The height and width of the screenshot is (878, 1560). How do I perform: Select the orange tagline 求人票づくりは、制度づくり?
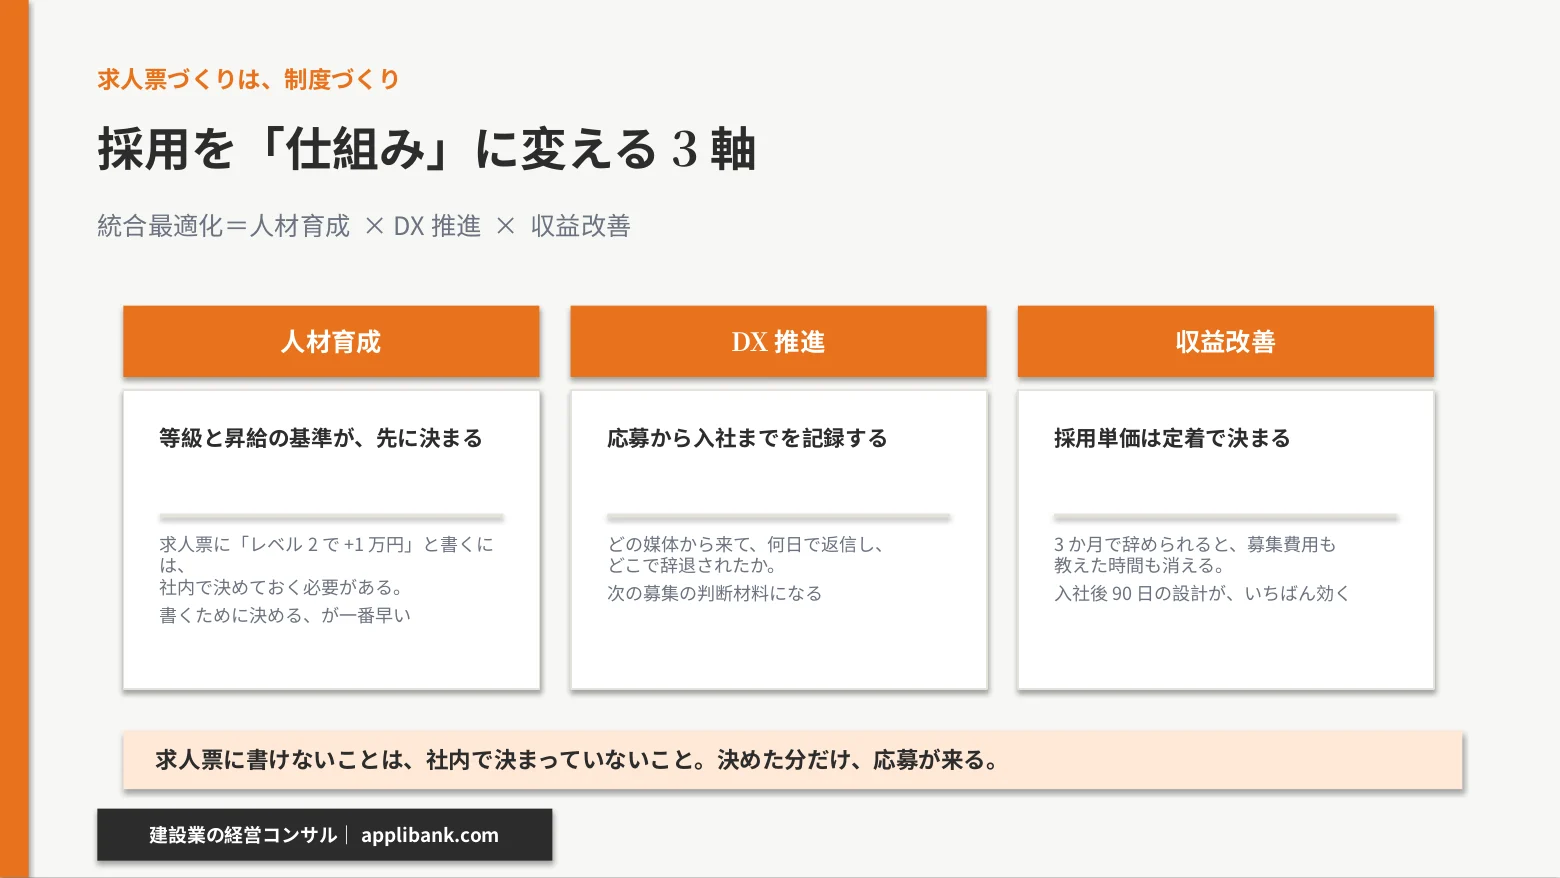[248, 79]
